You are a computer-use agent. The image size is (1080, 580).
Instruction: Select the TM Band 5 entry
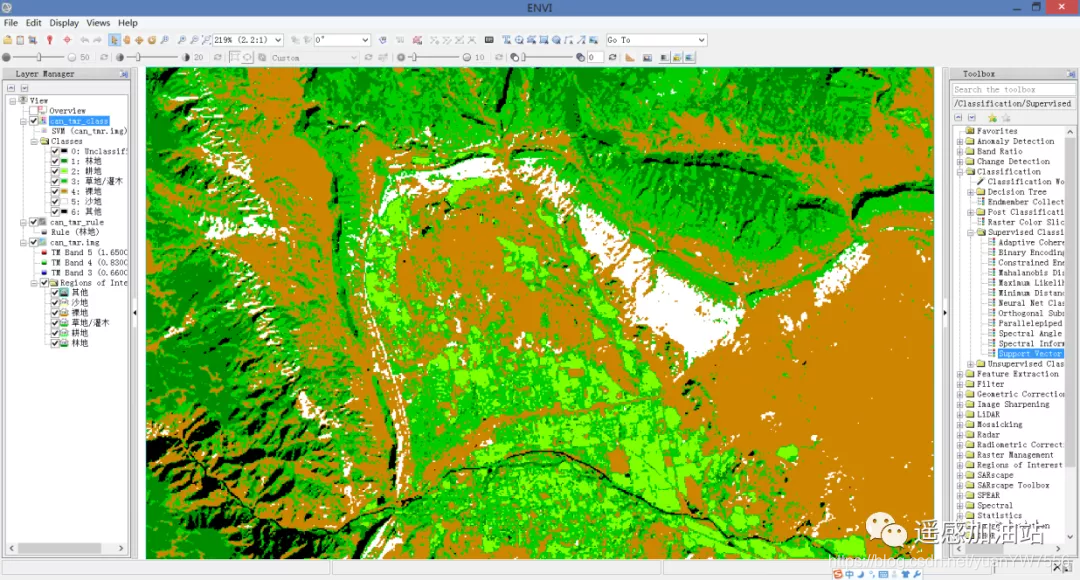(x=89, y=253)
